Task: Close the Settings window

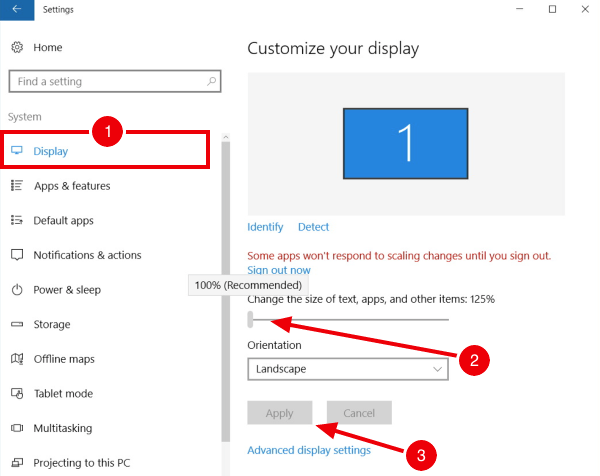Action: coord(585,9)
